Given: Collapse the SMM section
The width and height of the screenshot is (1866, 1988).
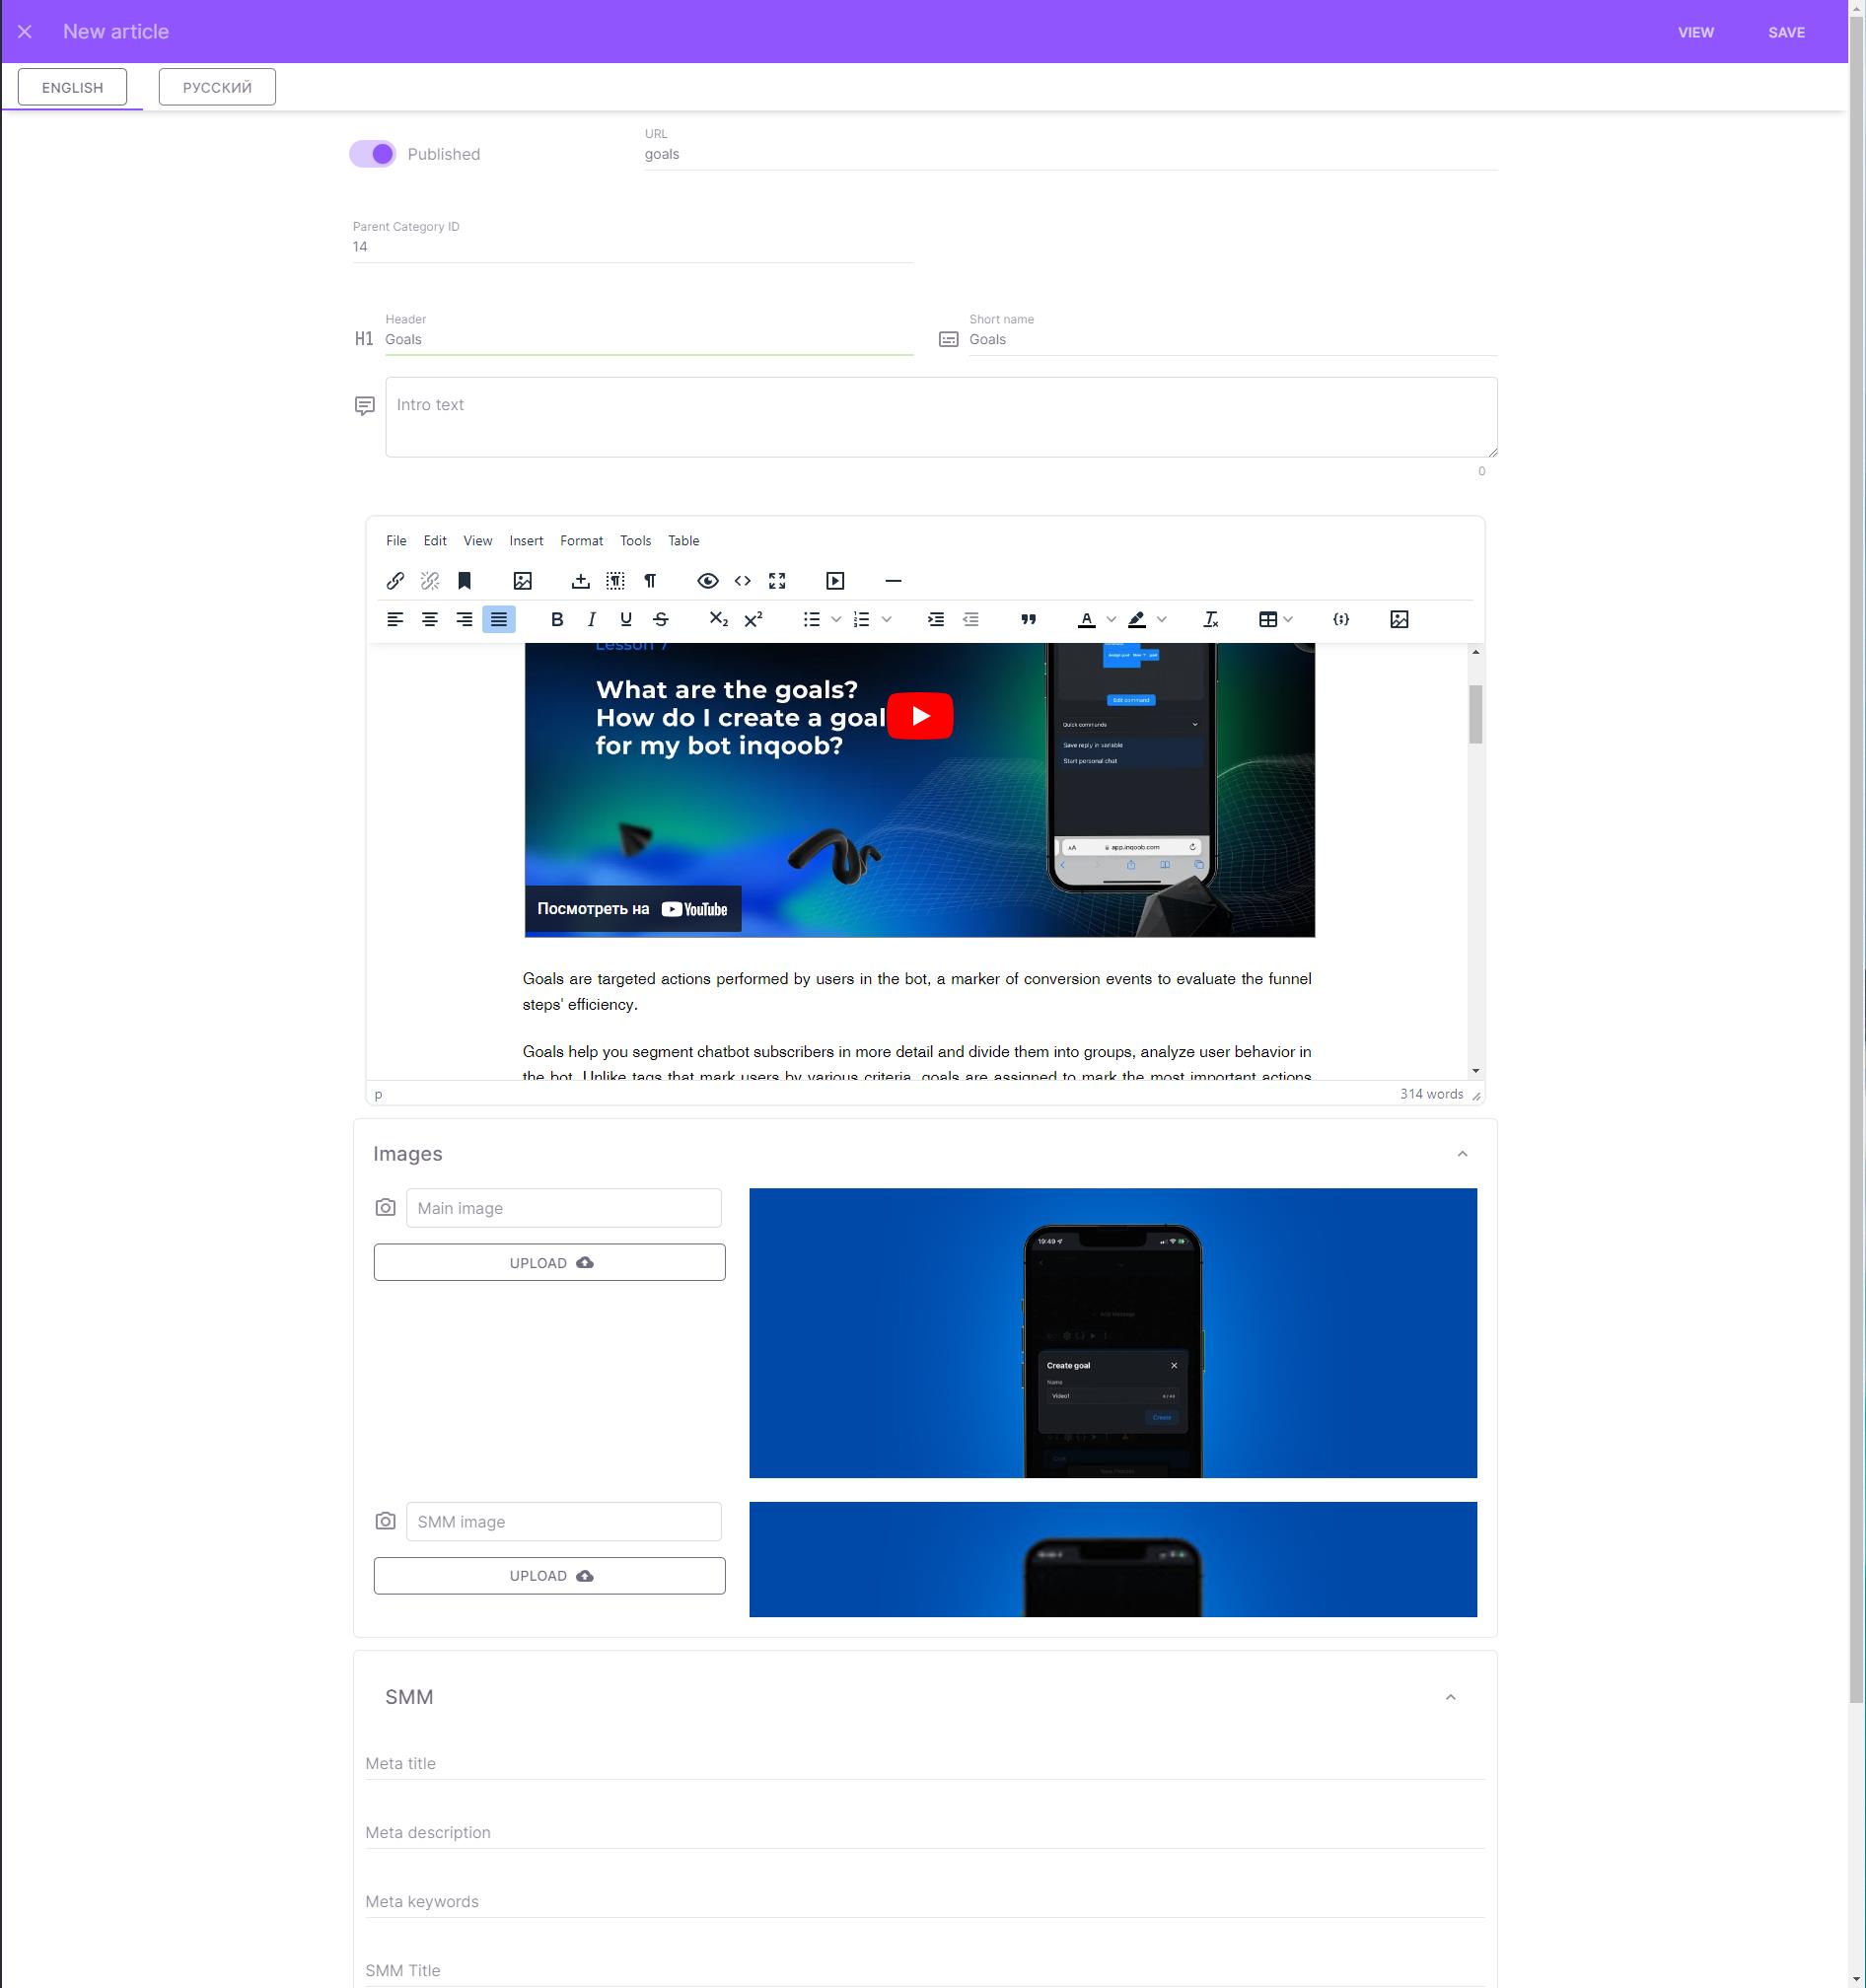Looking at the screenshot, I should (x=1450, y=1697).
